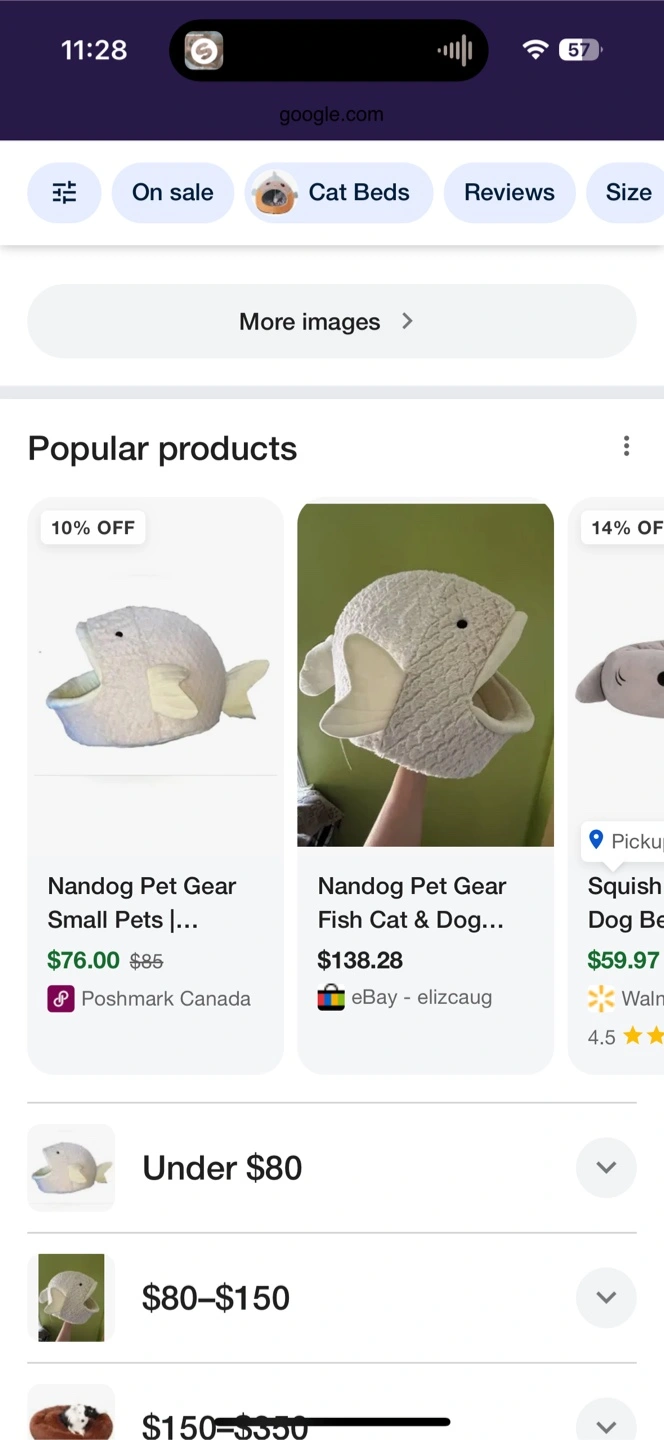This screenshot has width=664, height=1440.
Task: Tap the three-dot menu beside Popular products
Action: point(626,446)
